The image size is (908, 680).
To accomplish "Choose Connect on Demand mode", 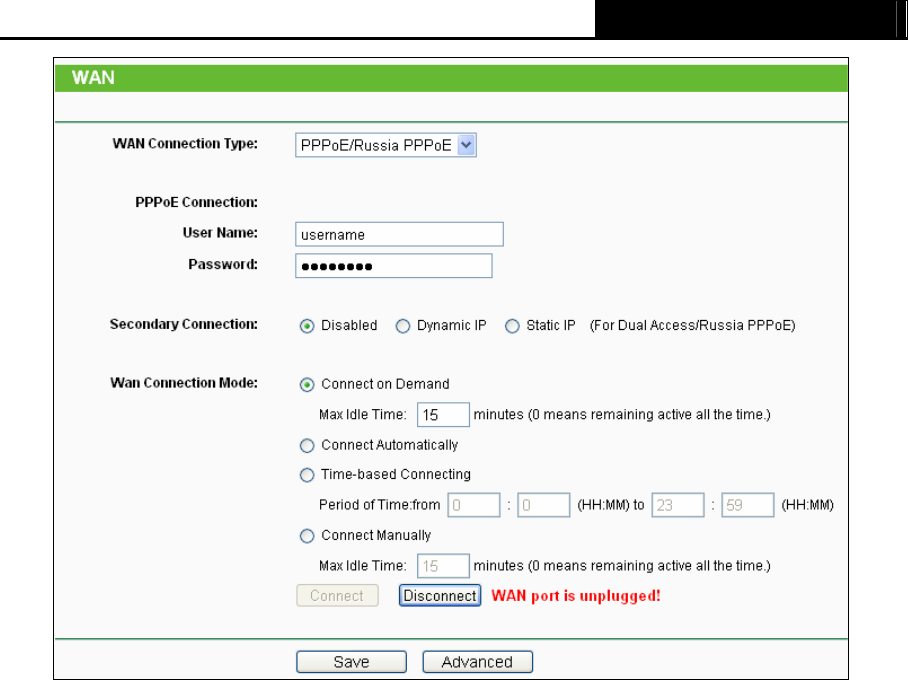I will click(307, 385).
